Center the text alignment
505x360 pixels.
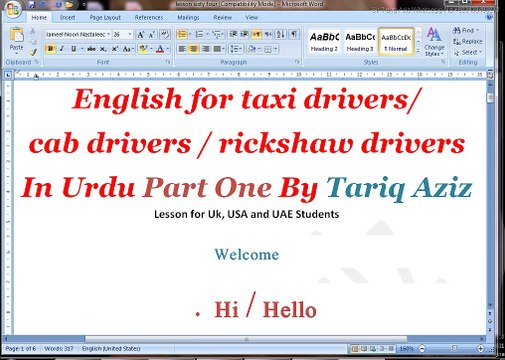tap(194, 49)
